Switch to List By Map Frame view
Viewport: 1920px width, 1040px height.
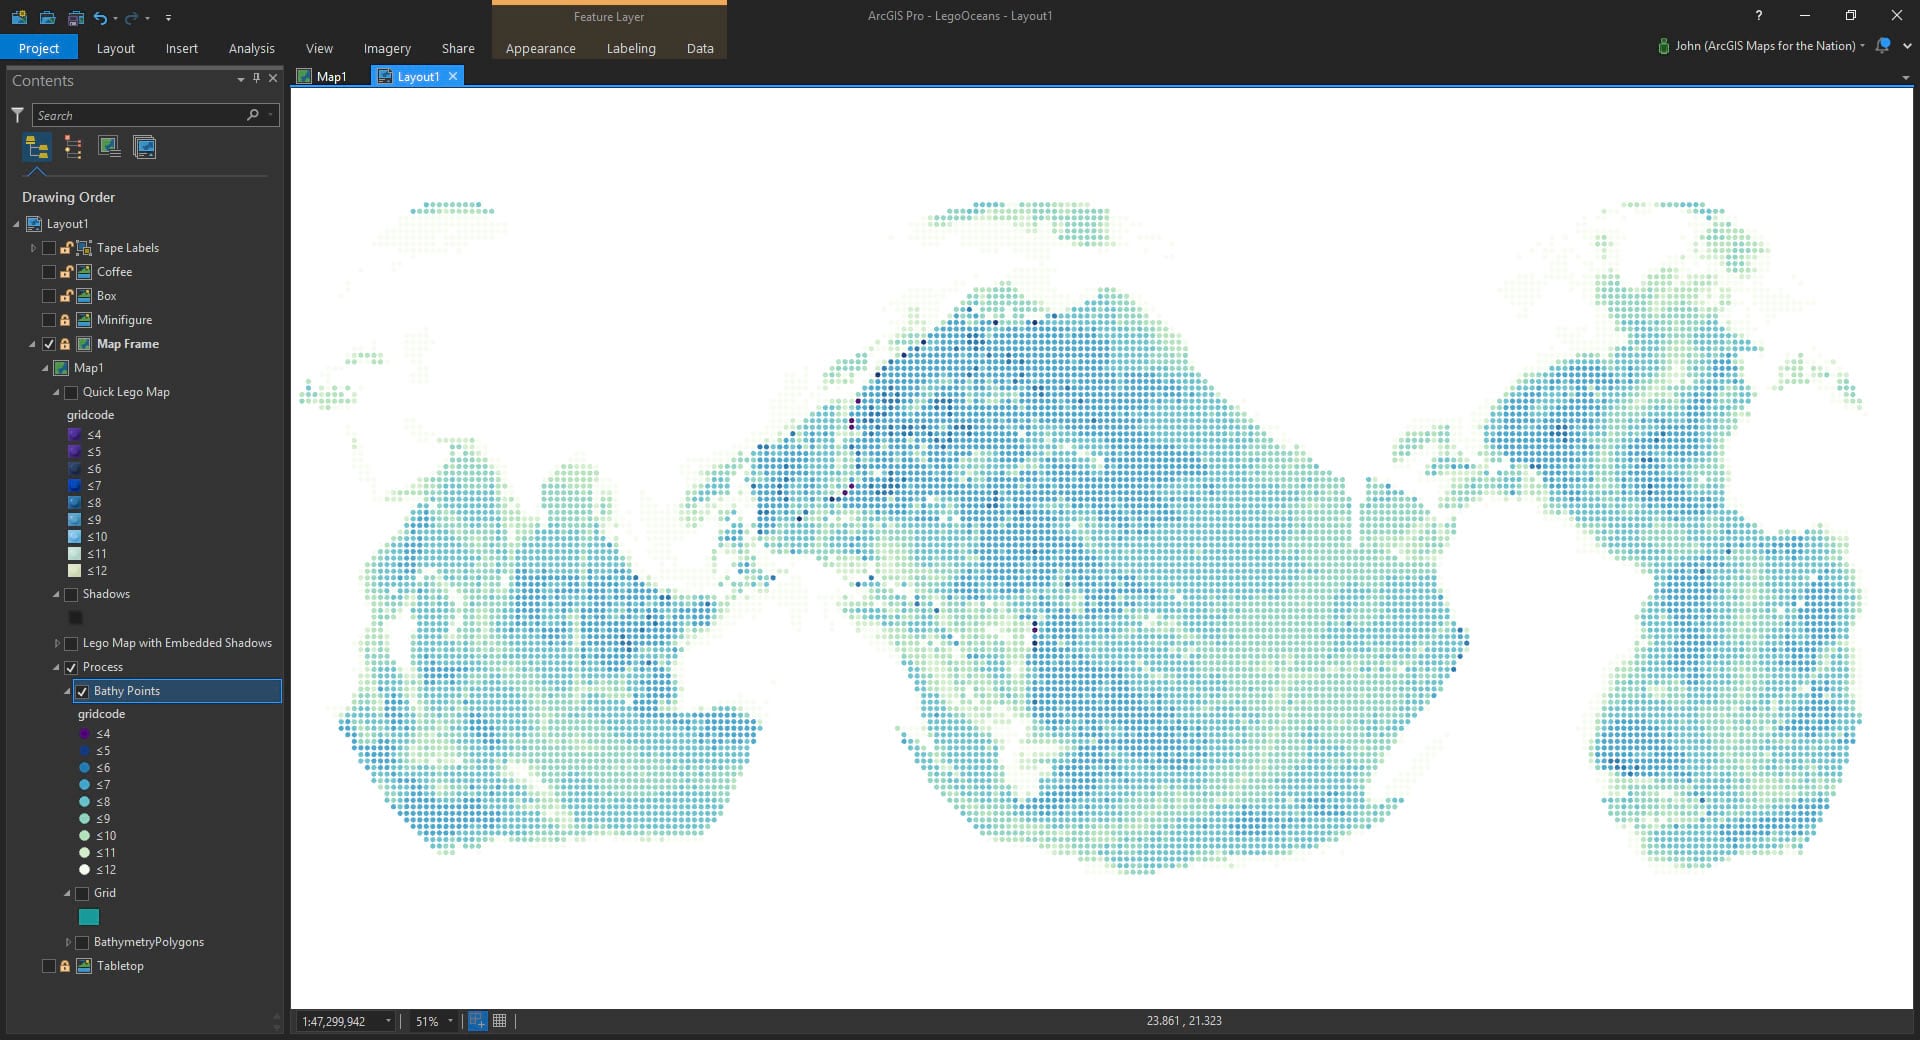pos(109,148)
